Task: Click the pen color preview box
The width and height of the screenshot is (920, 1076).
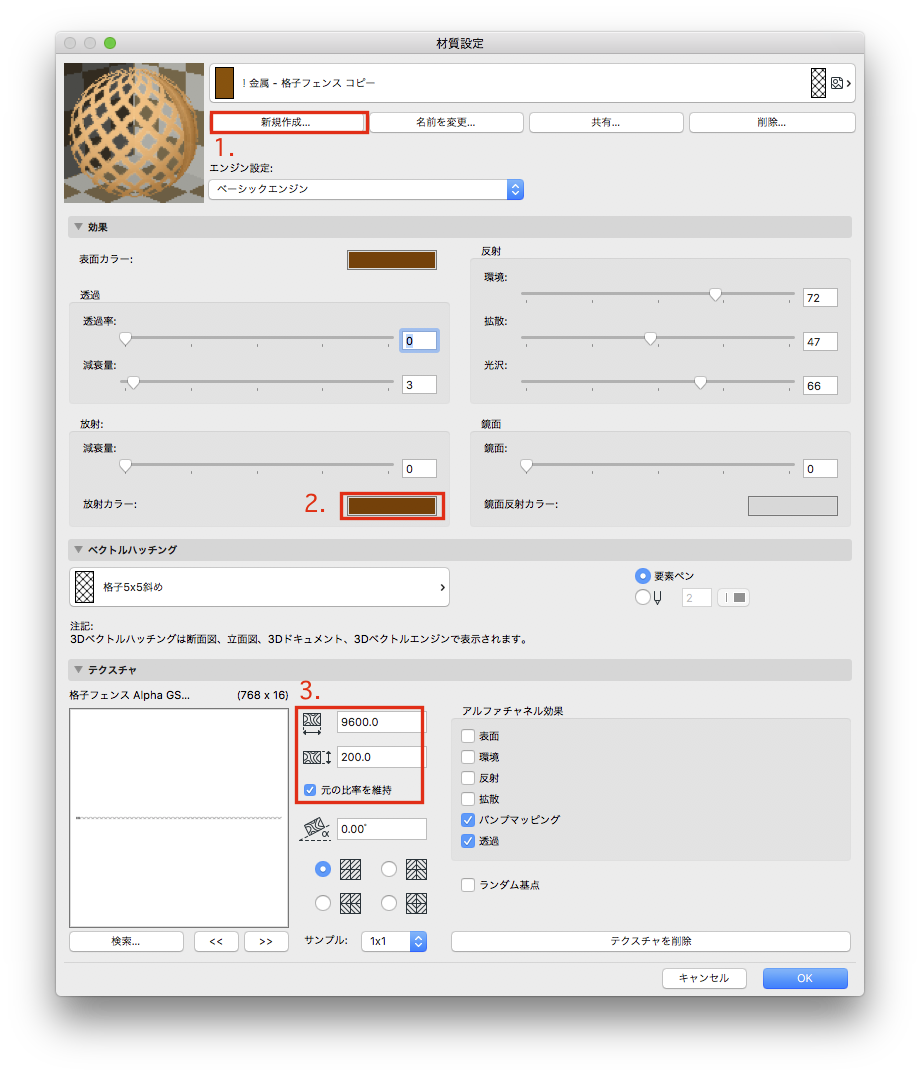Action: pos(733,598)
